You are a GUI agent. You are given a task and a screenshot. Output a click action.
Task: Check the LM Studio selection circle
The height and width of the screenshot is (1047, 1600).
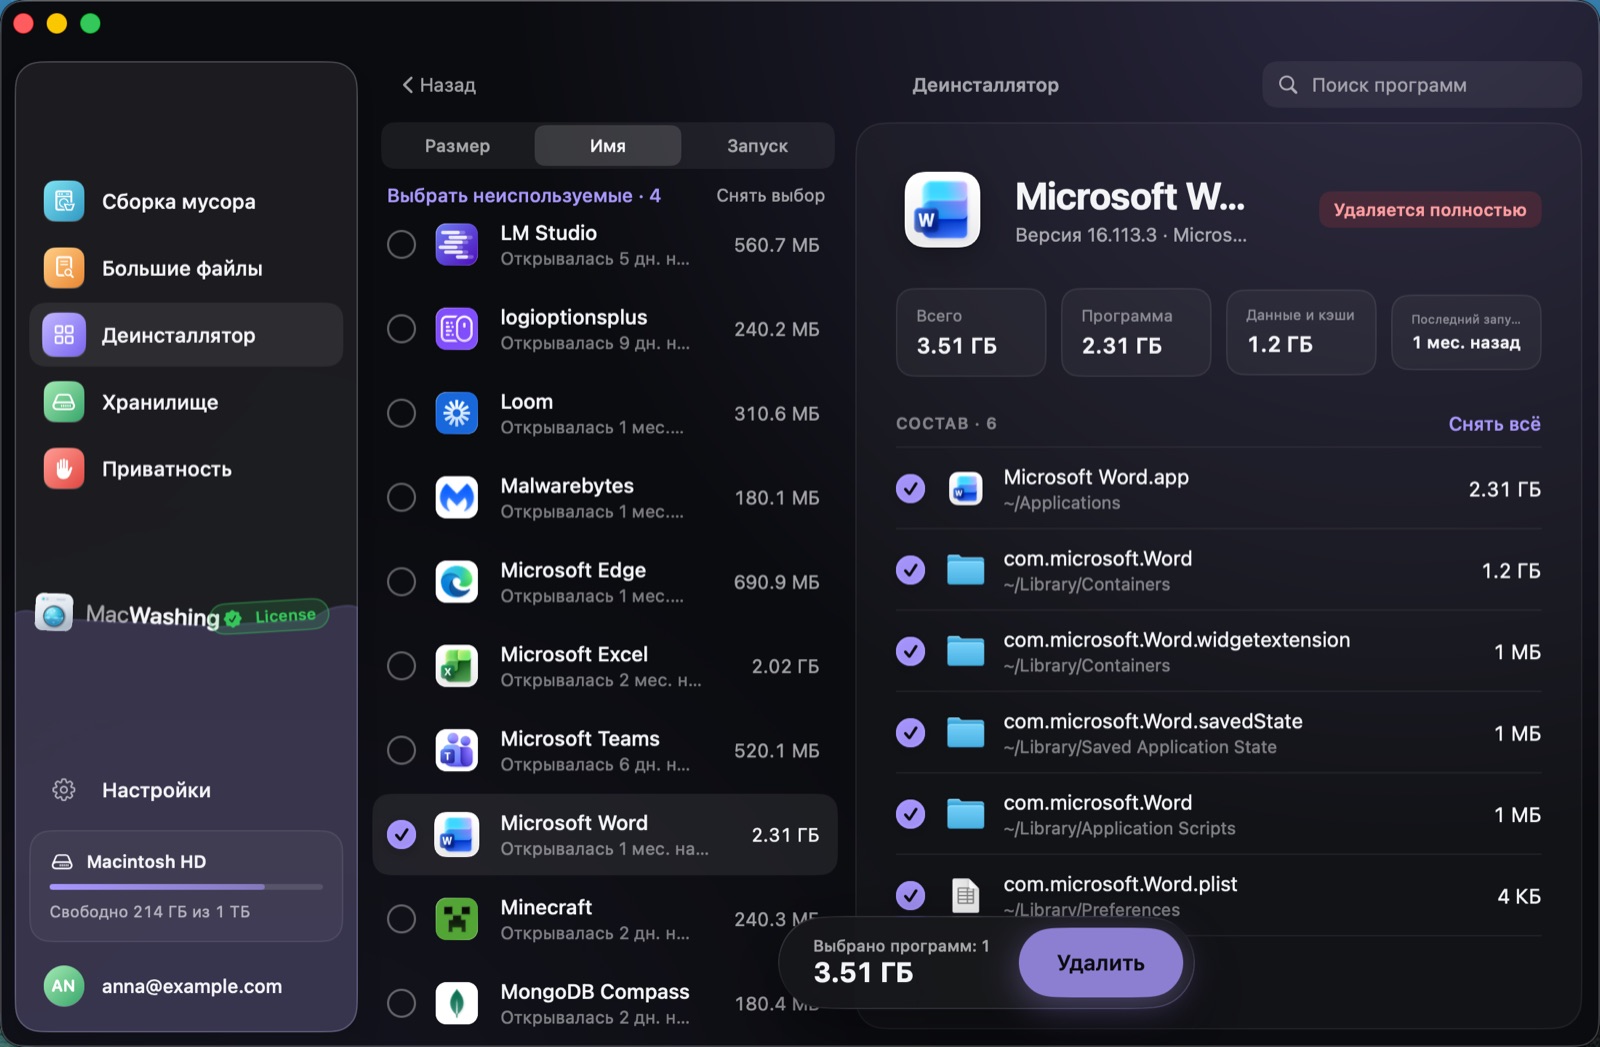click(x=402, y=245)
